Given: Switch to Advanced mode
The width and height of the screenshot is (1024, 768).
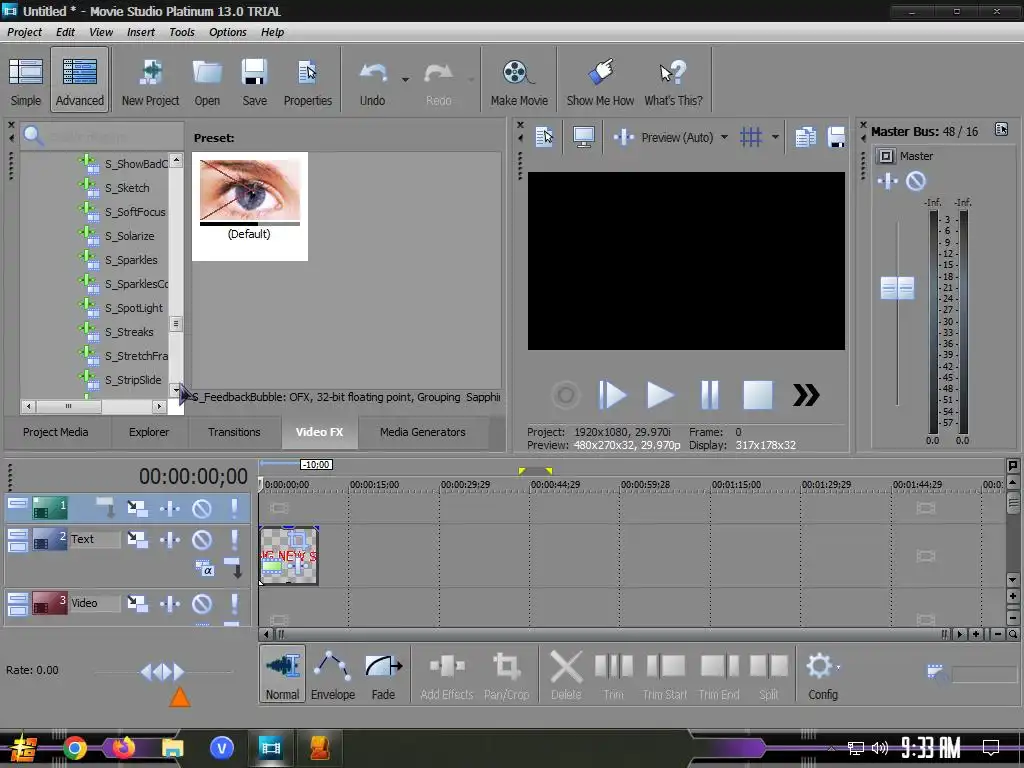Looking at the screenshot, I should pos(80,82).
